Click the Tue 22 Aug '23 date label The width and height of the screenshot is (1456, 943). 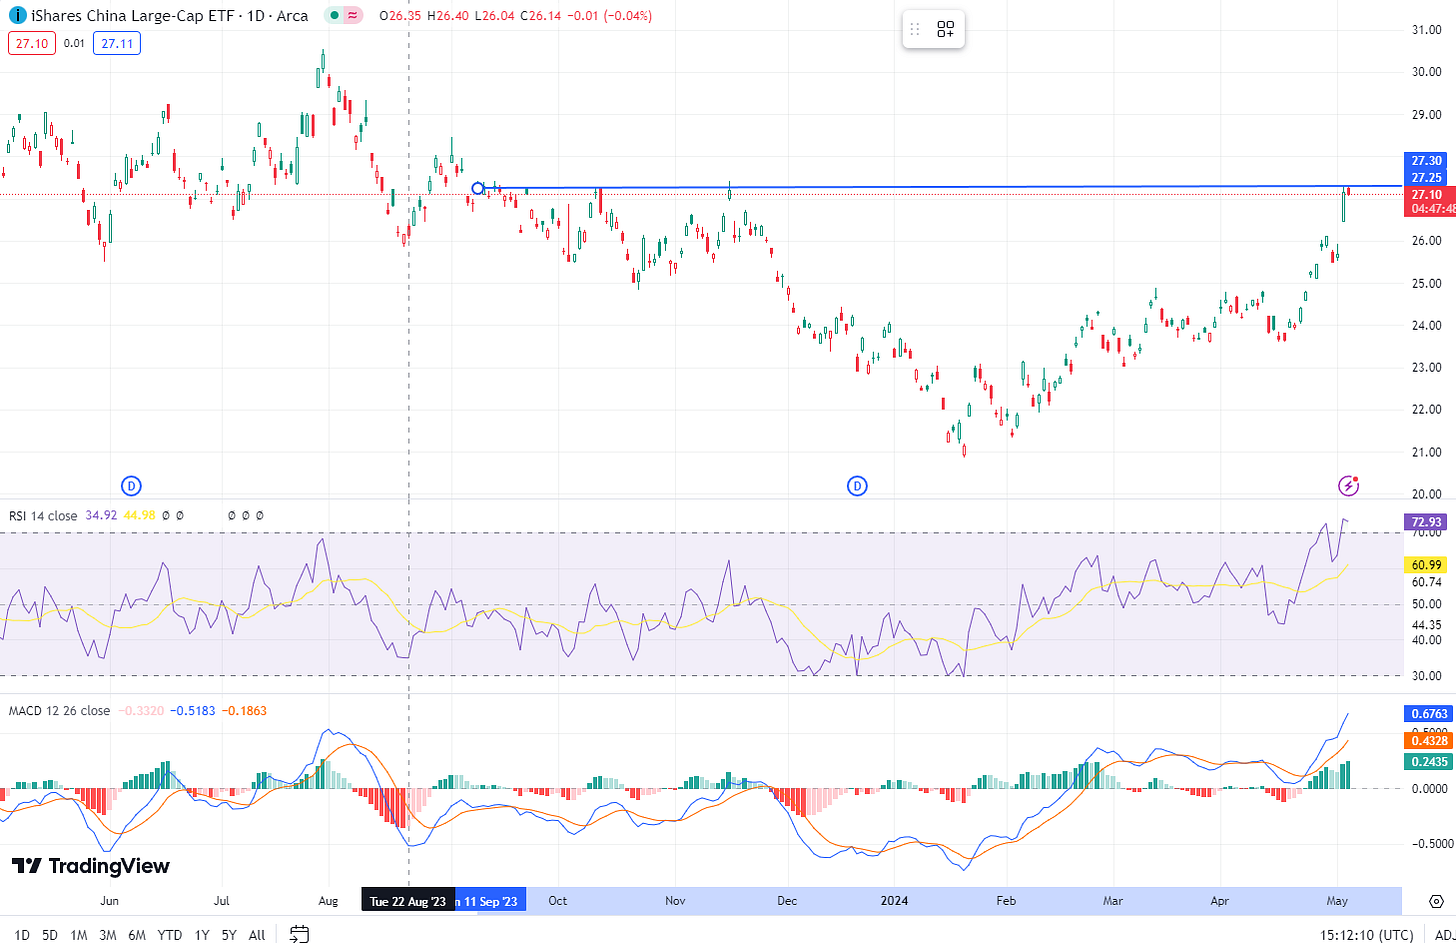[408, 901]
